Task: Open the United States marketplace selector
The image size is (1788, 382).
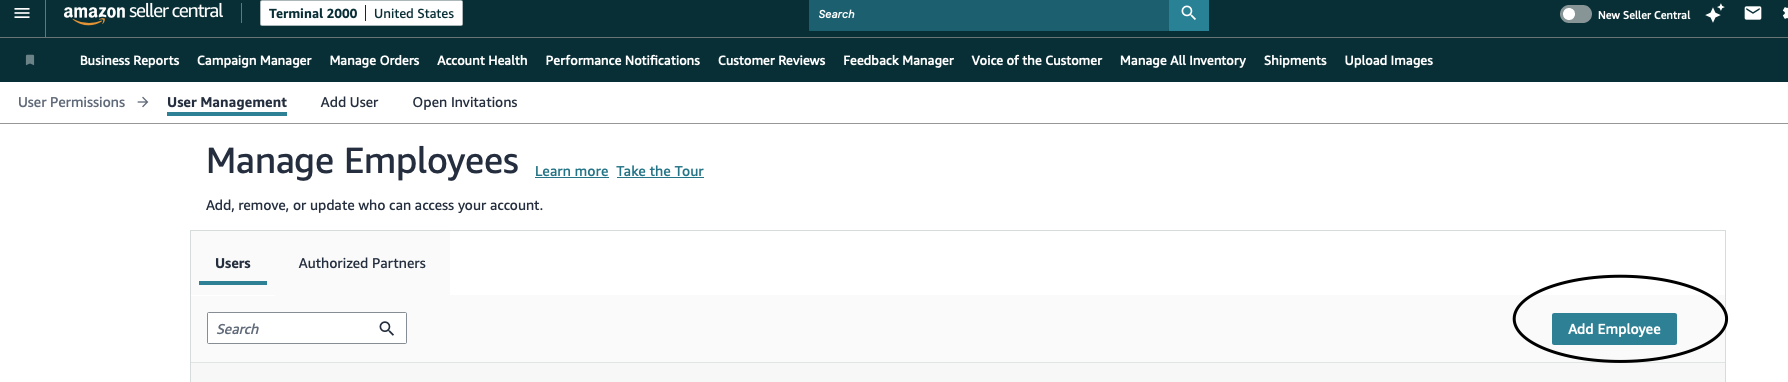Action: [414, 14]
